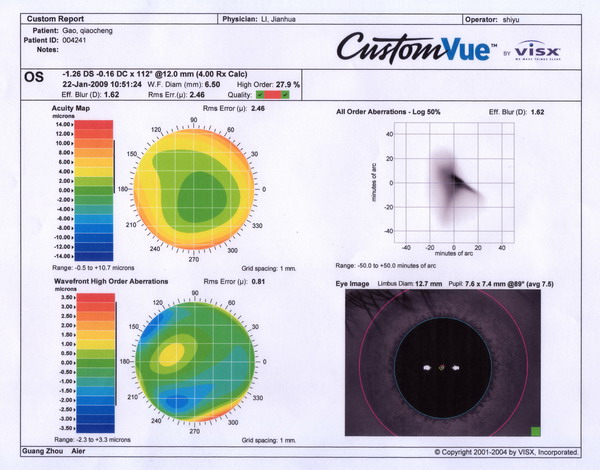The width and height of the screenshot is (600, 470).
Task: Click the large OS eye label
Action: [36, 76]
